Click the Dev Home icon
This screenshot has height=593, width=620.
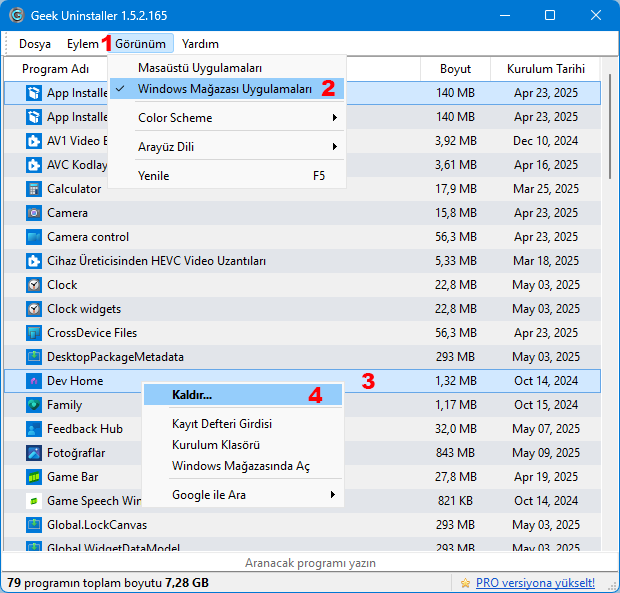[34, 381]
